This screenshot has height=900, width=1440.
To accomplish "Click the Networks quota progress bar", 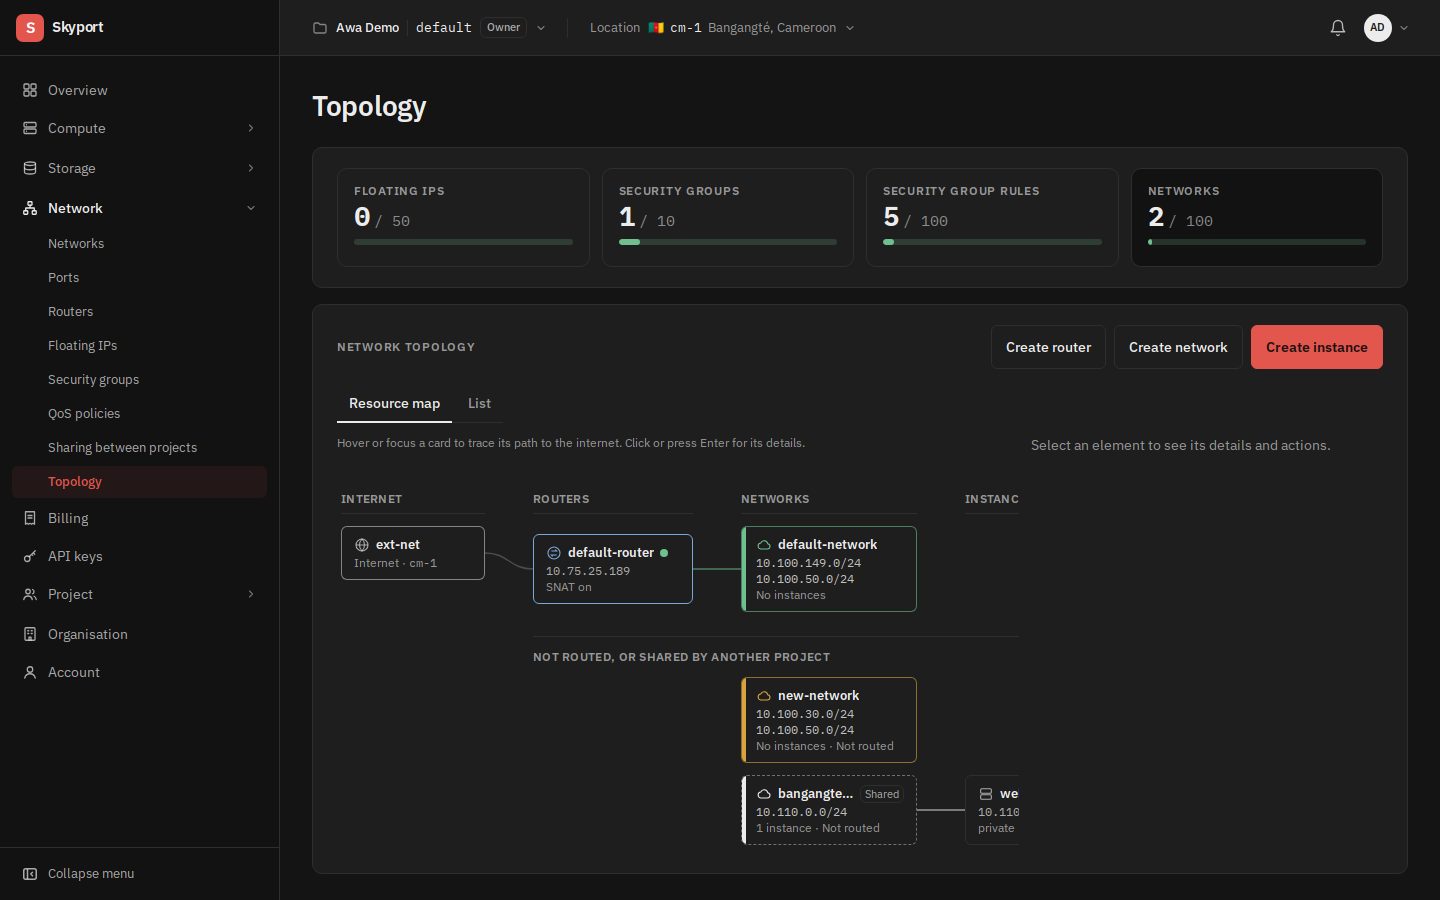I will 1257,242.
